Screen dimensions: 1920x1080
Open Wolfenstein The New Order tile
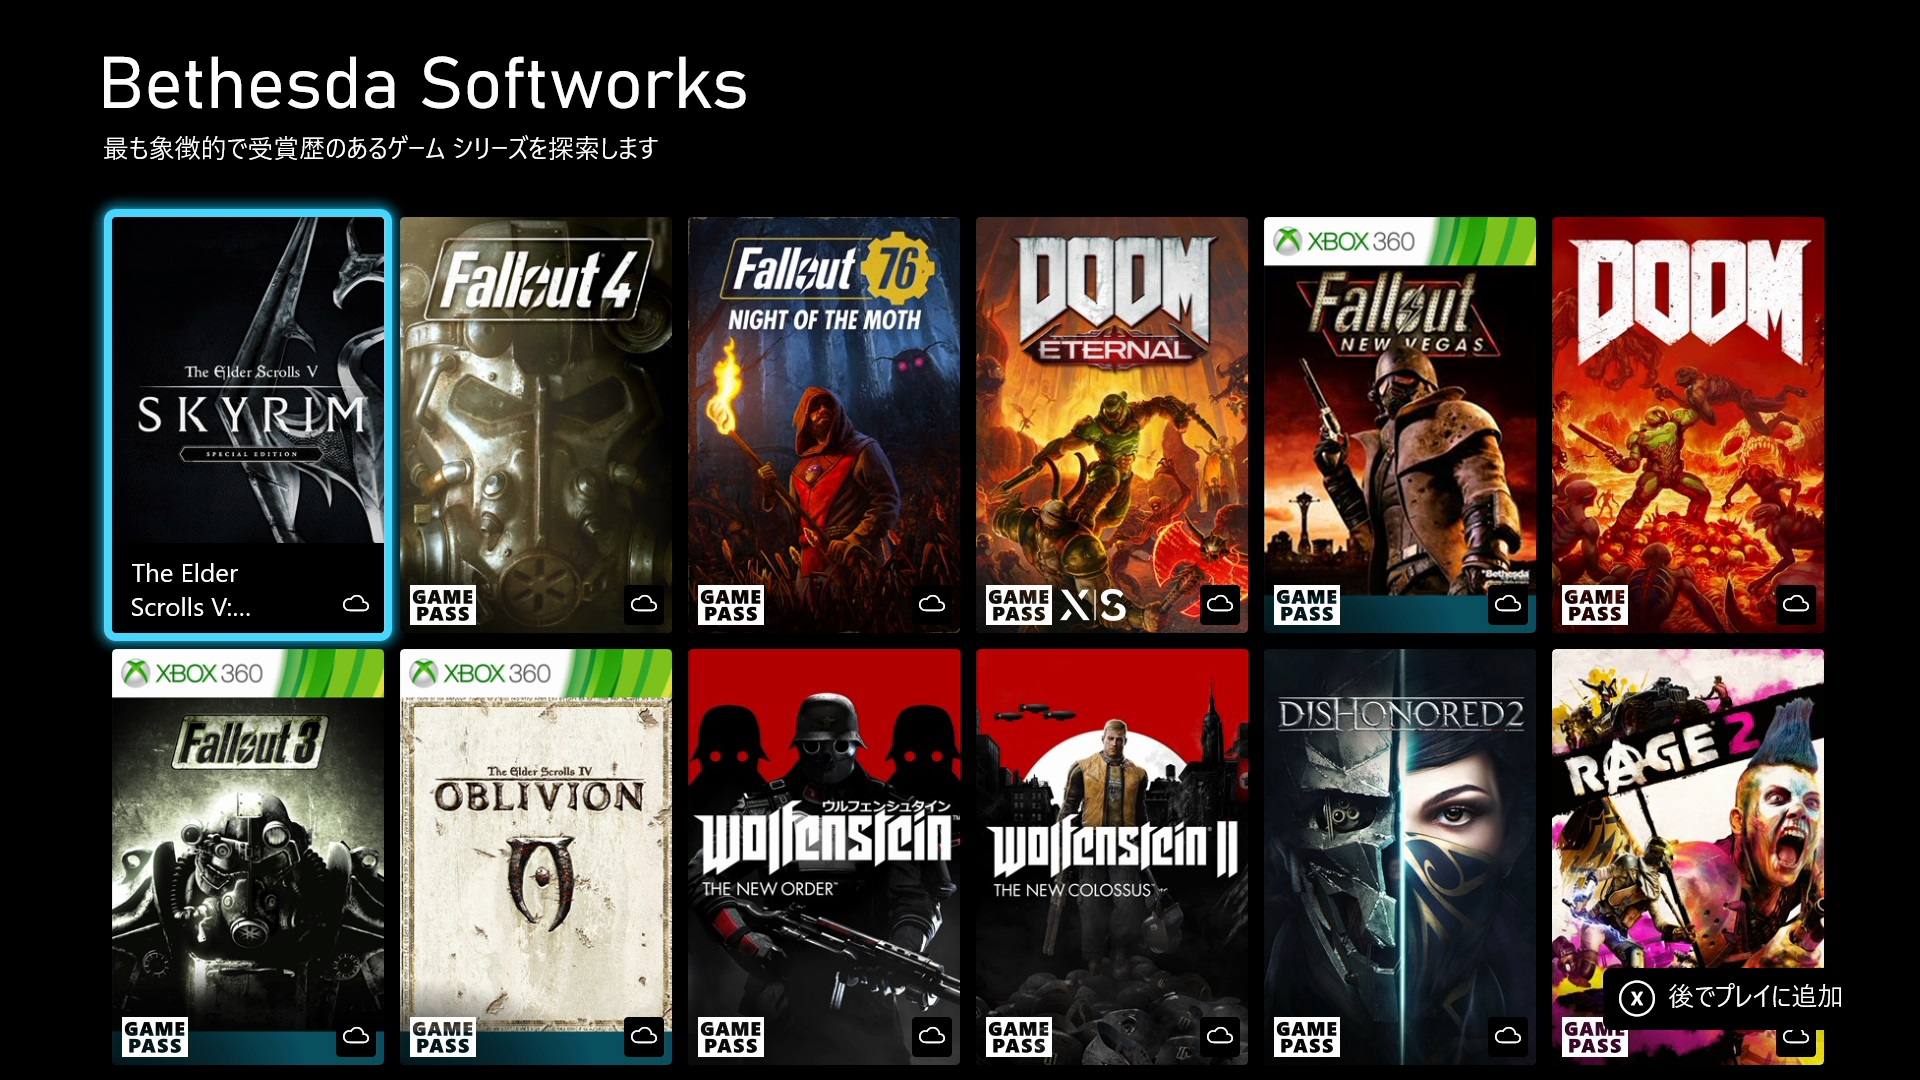[824, 857]
